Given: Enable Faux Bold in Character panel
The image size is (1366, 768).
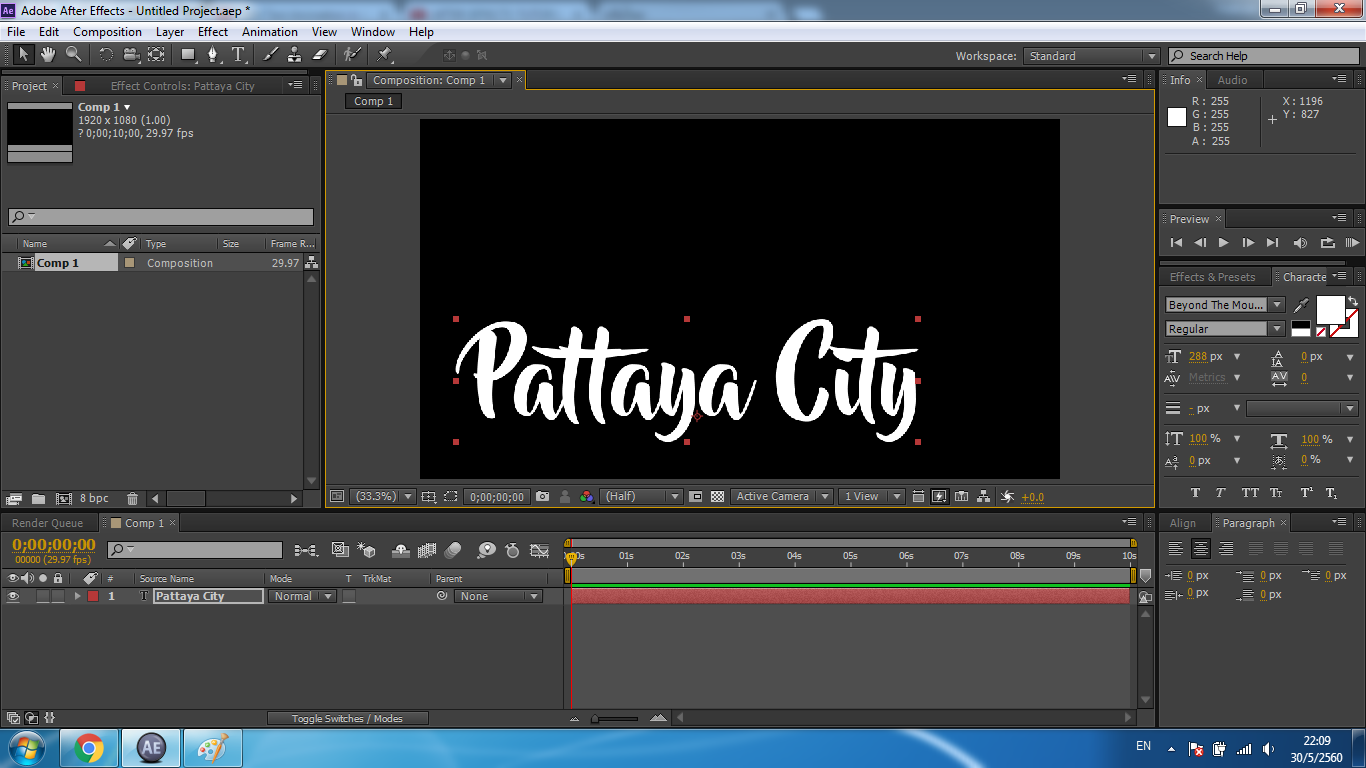Looking at the screenshot, I should tap(1195, 493).
